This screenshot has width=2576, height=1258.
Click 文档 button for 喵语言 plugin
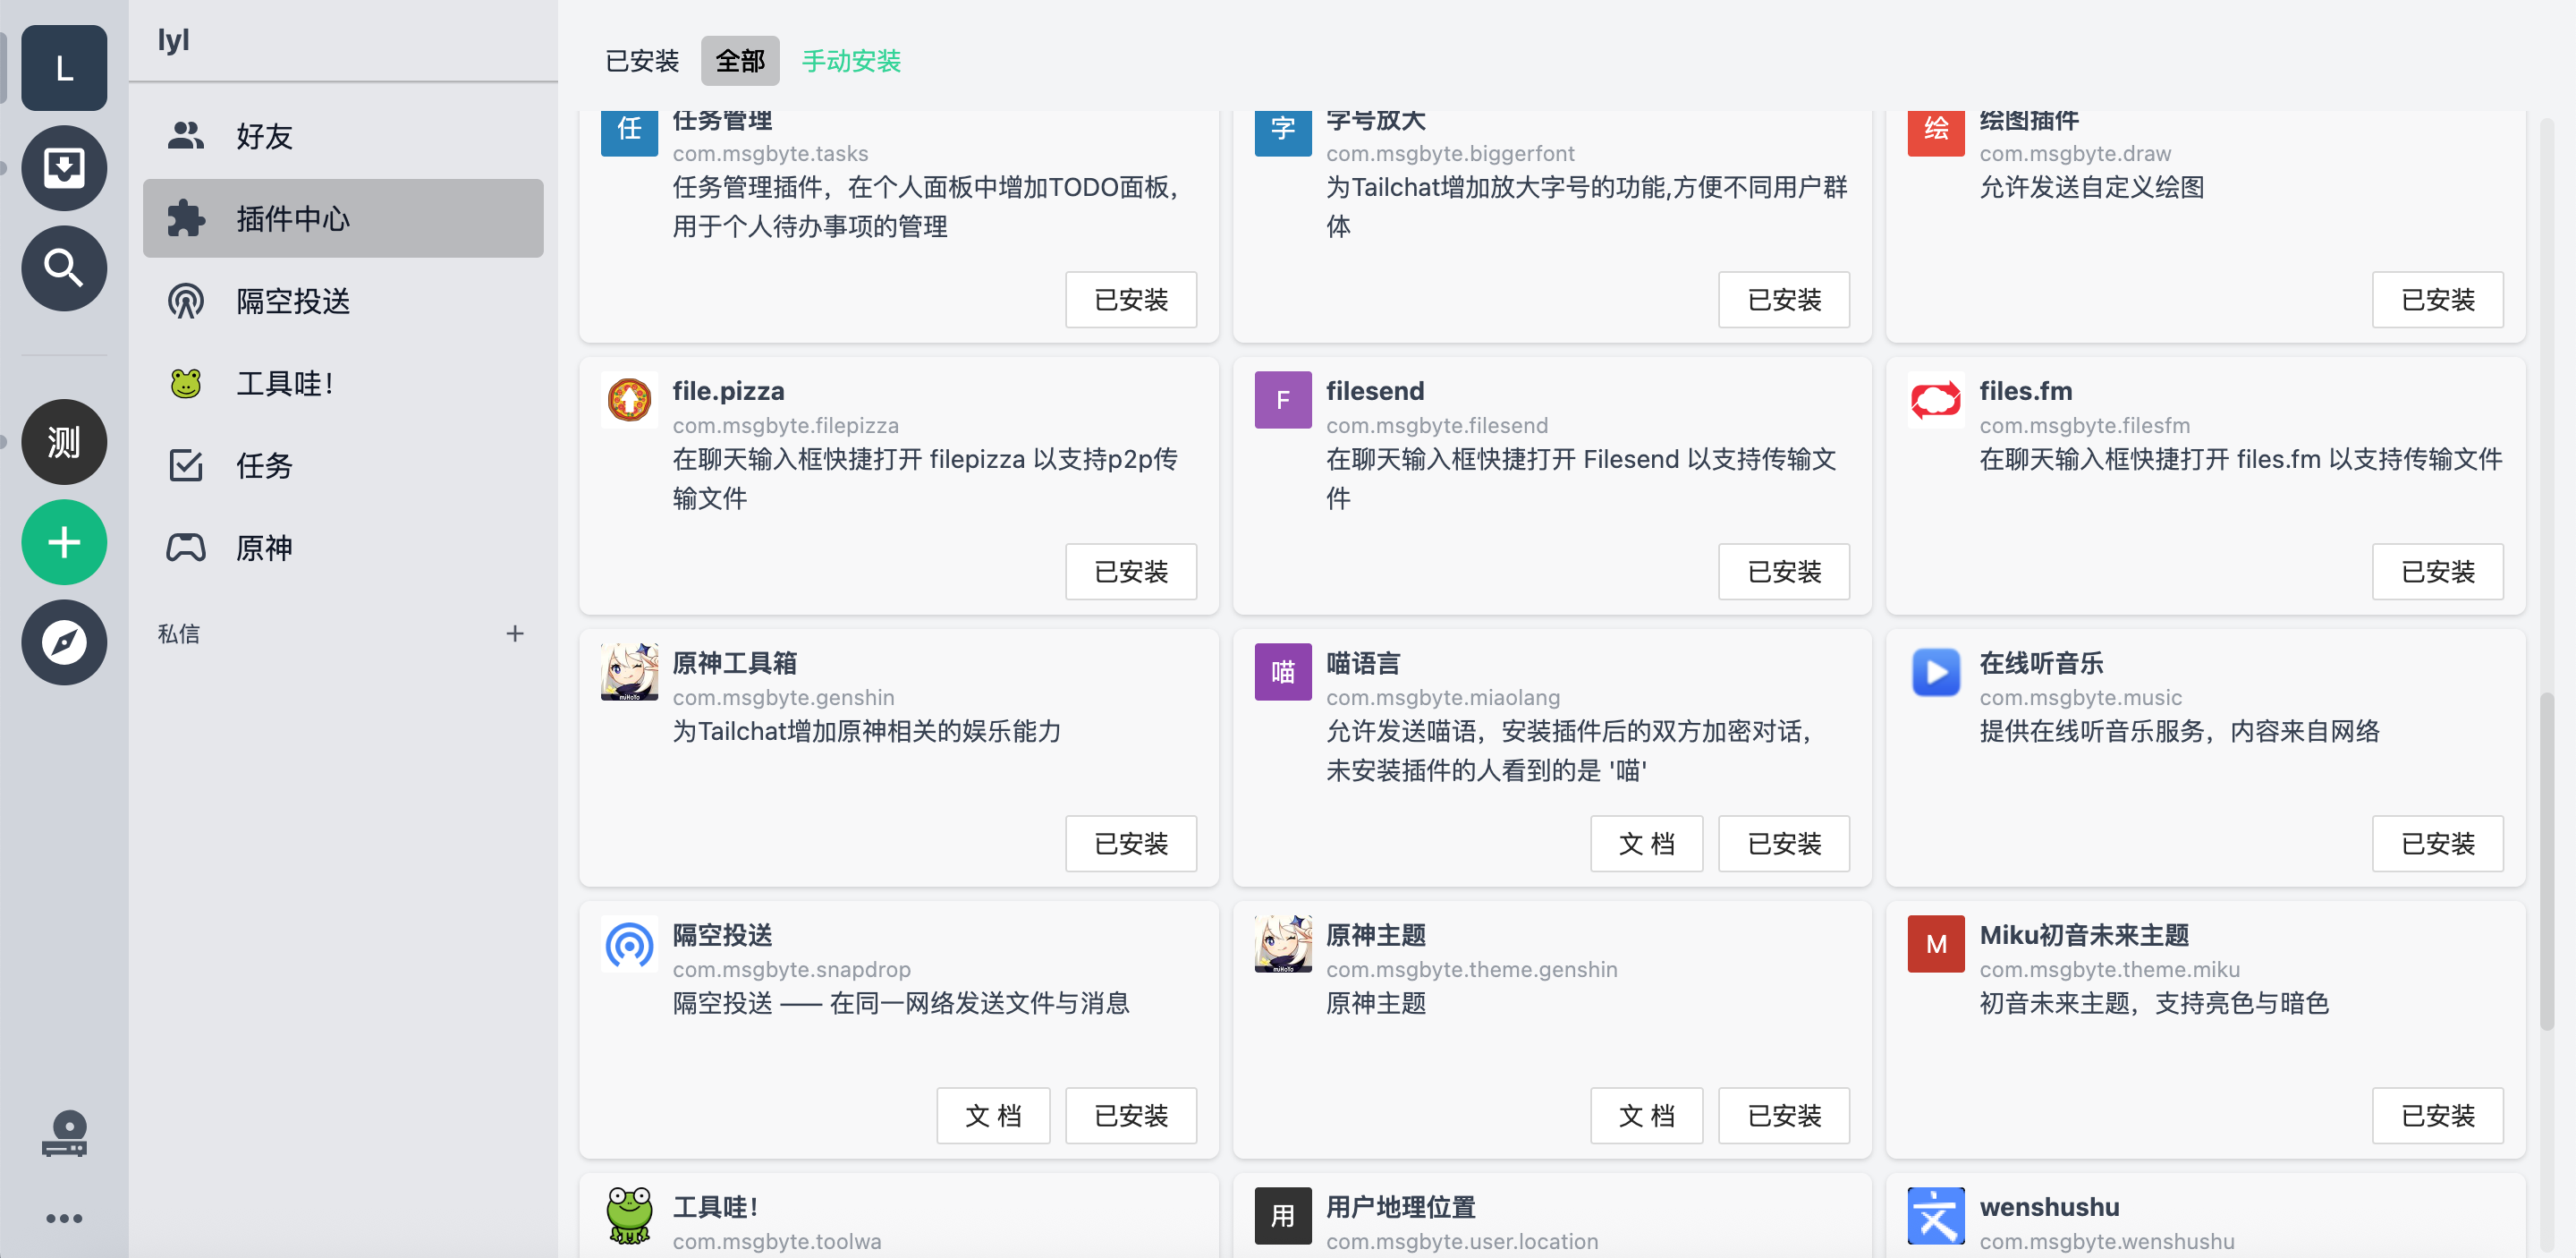coord(1646,844)
